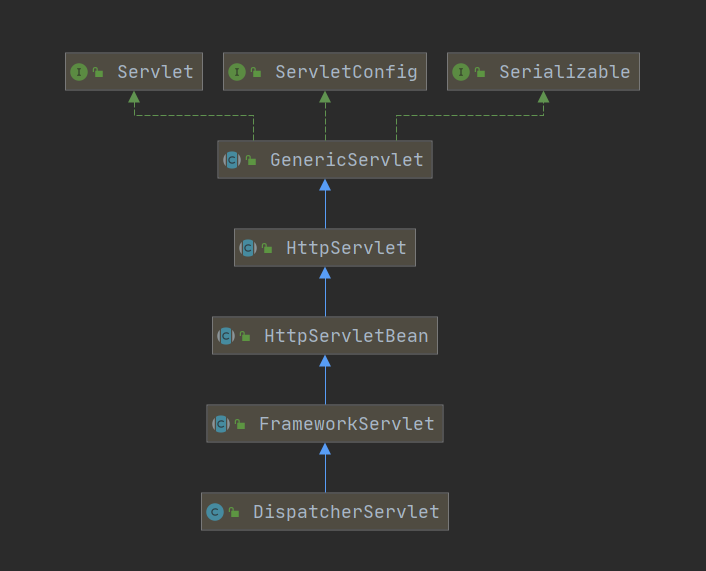
Task: Click the public lock icon on HttpServletBean
Action: click(x=245, y=336)
